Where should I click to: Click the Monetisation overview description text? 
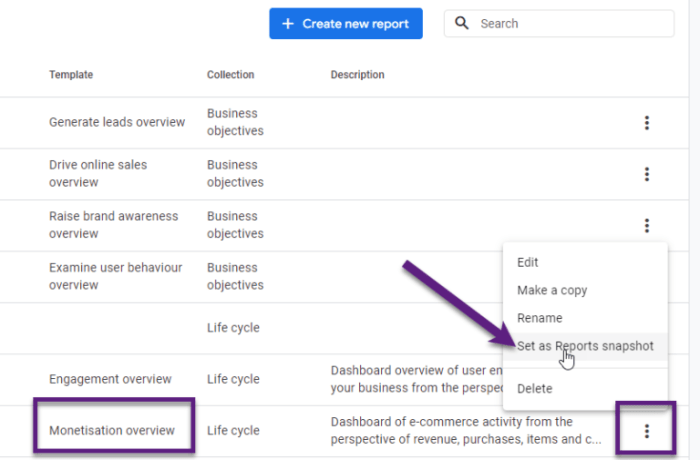pos(466,431)
